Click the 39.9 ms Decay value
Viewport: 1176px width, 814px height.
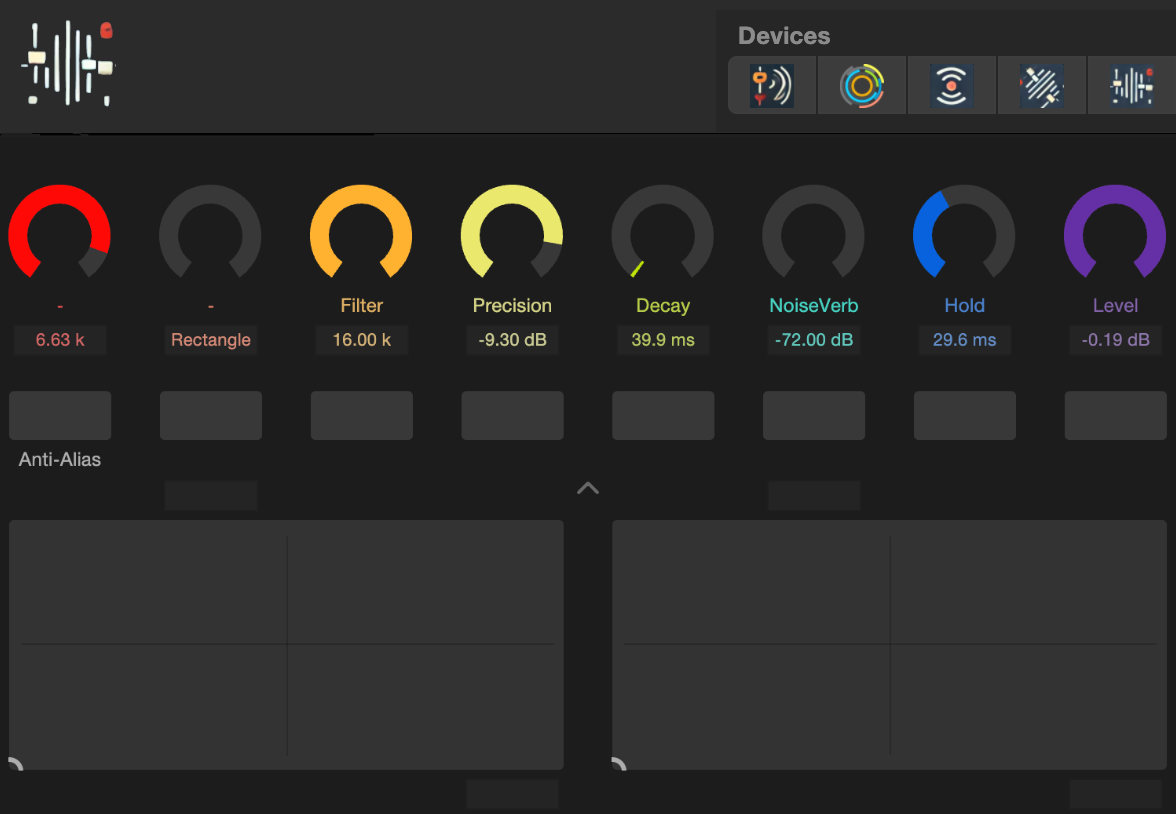coord(663,340)
